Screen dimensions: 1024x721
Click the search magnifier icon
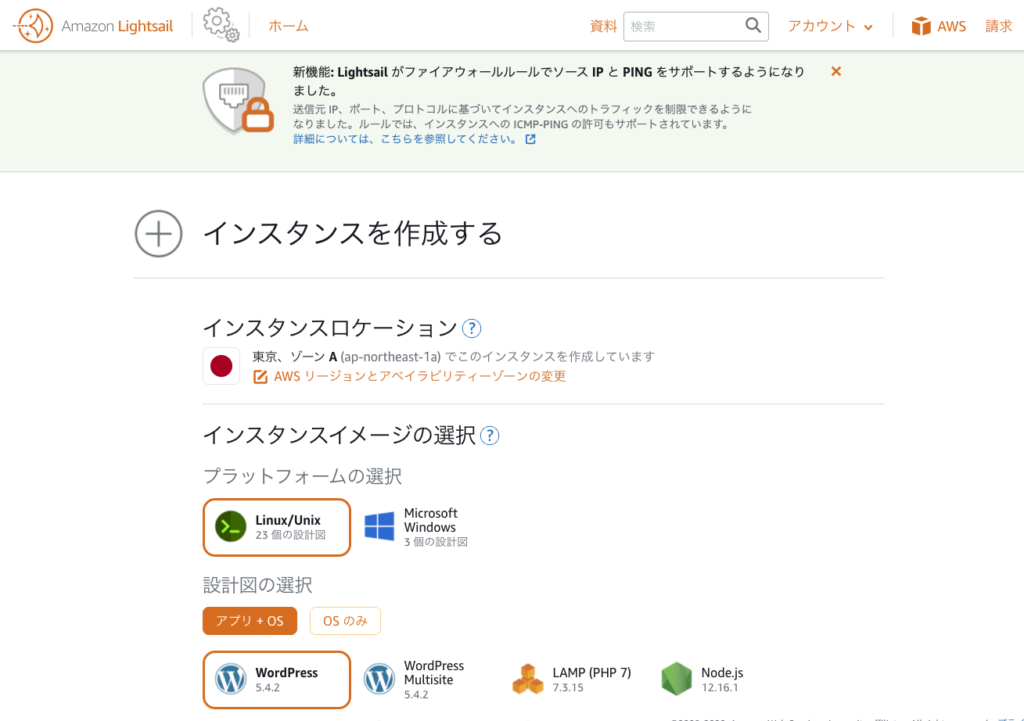[753, 25]
